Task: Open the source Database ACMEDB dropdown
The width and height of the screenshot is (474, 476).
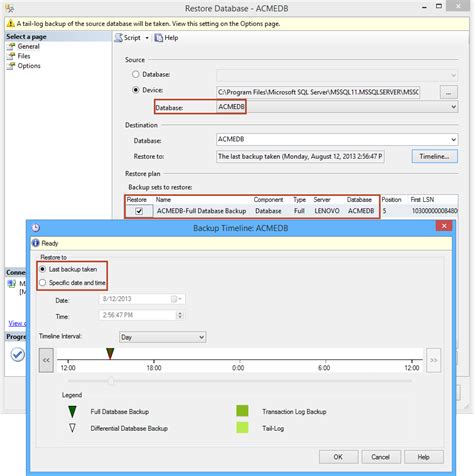Action: click(337, 107)
